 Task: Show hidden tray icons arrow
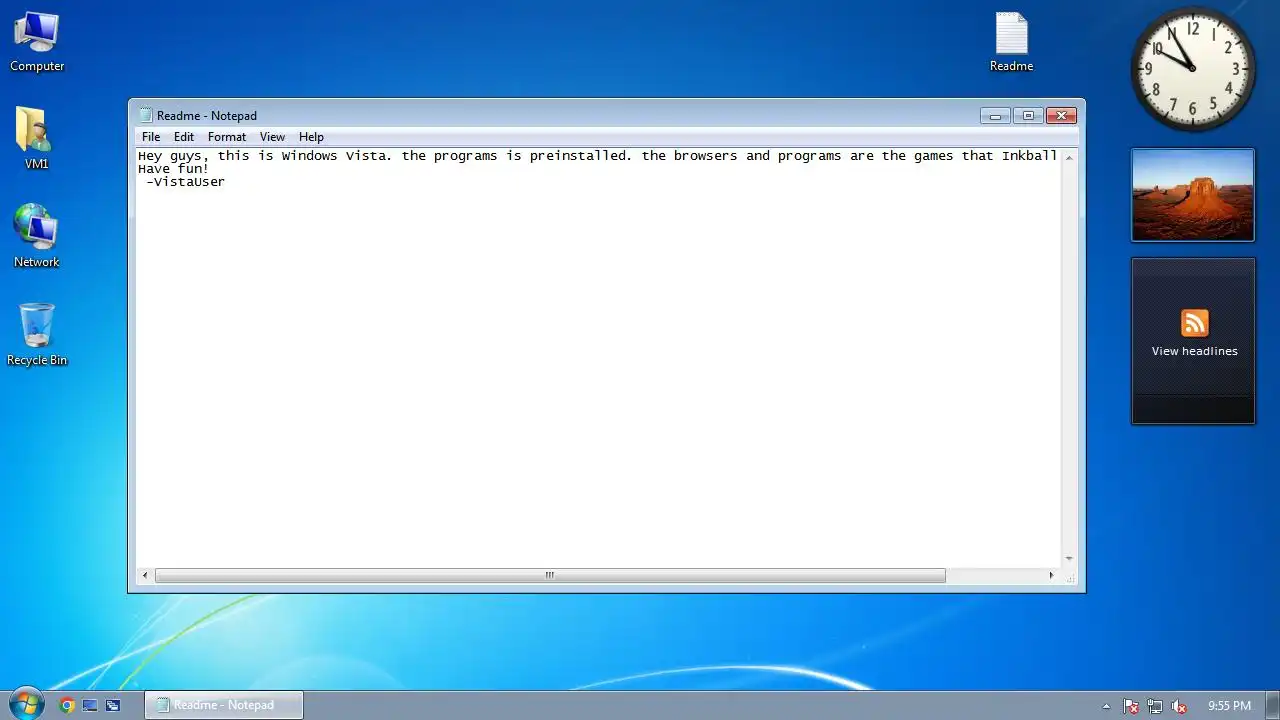coord(1106,706)
